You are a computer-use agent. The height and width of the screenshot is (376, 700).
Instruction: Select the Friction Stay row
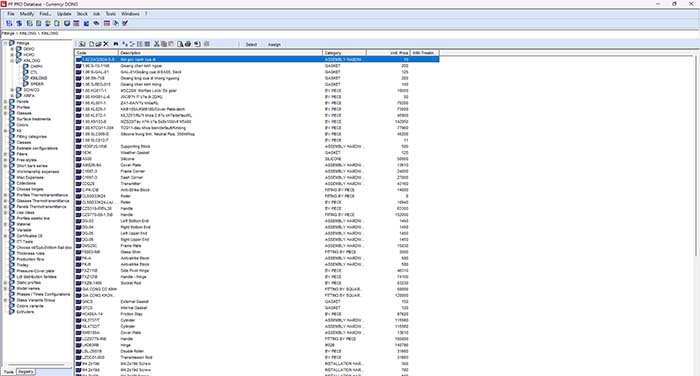(257, 314)
